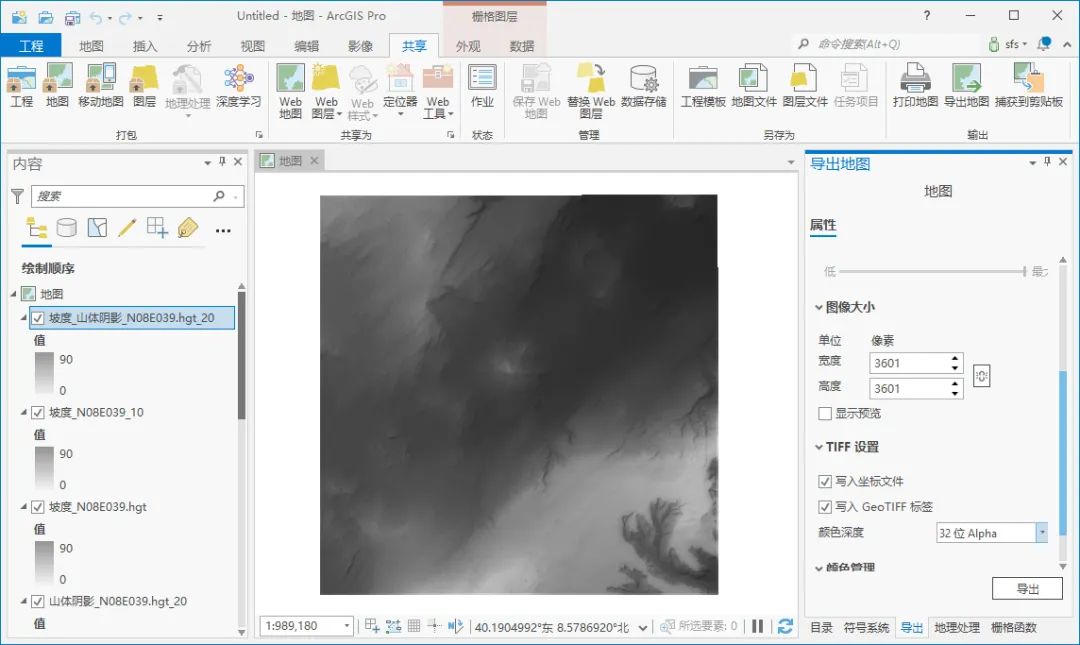Uncheck 写入 GeoTIFF 标签 checkbox
The width and height of the screenshot is (1080, 645).
click(824, 506)
